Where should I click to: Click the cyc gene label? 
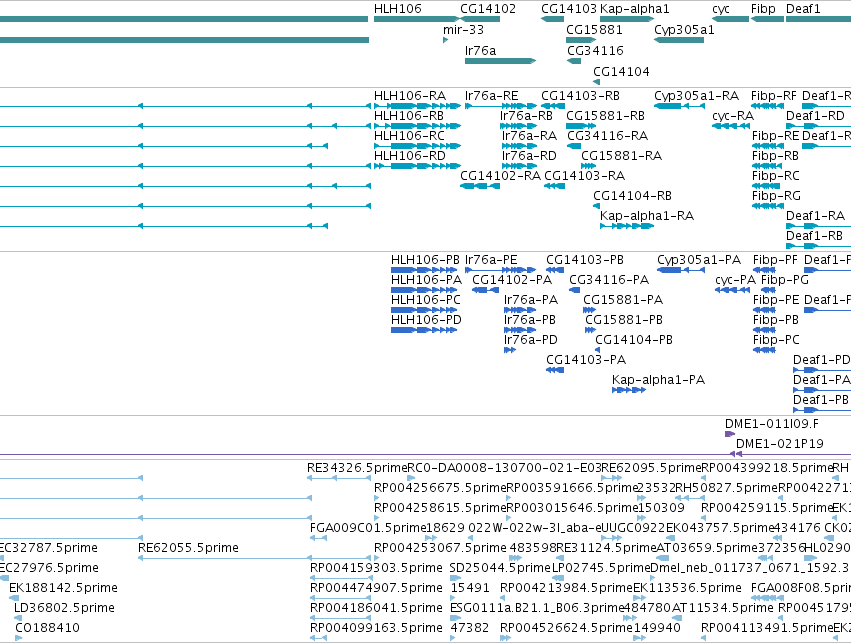point(721,9)
